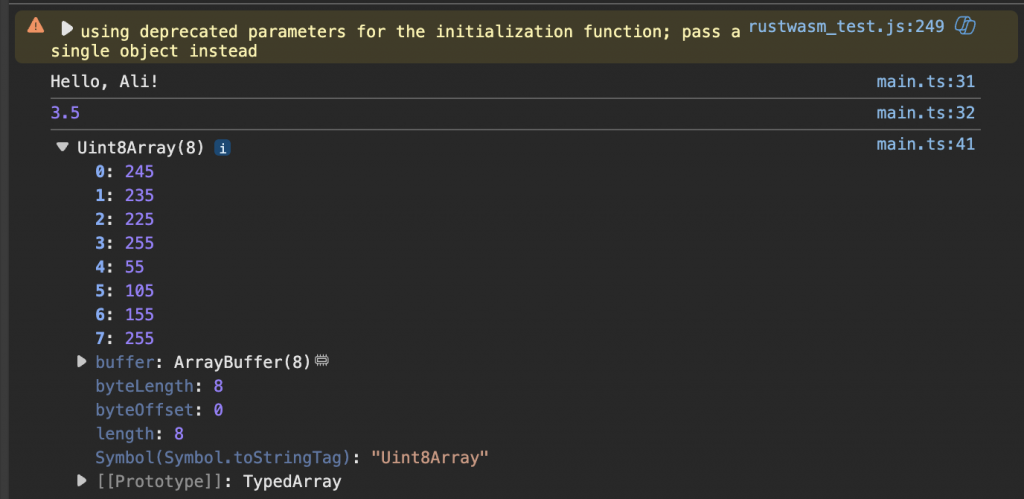Select the 3.5 logged number output
The height and width of the screenshot is (499, 1024).
[x=65, y=113]
